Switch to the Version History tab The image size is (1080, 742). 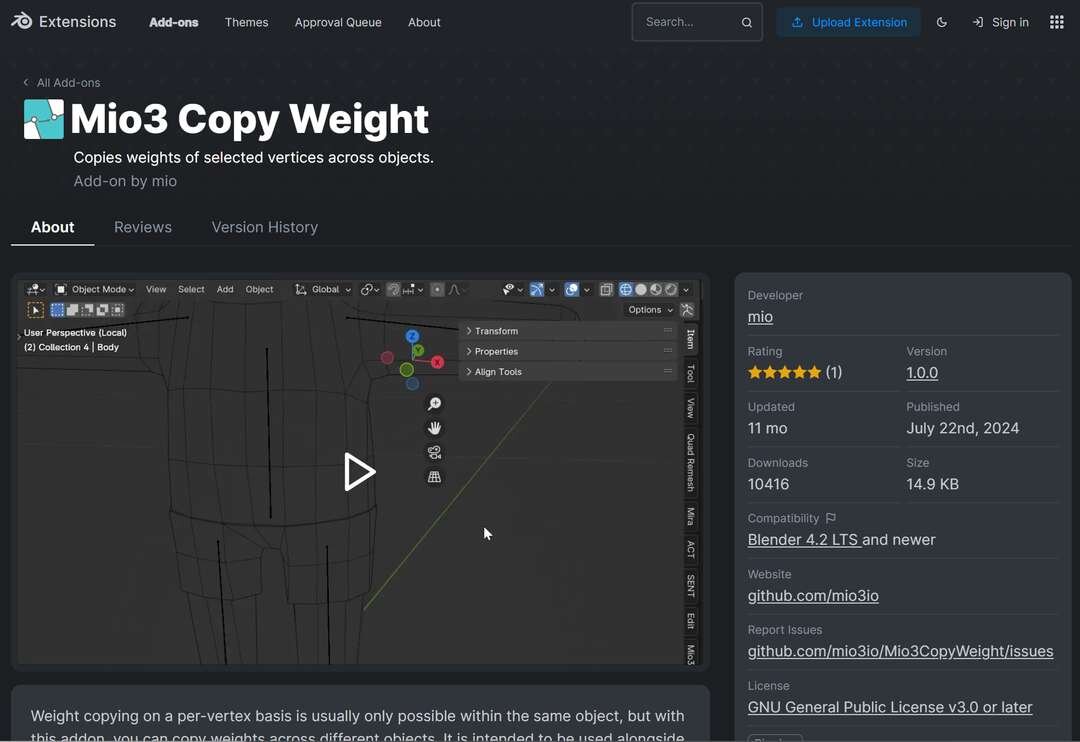pos(264,227)
